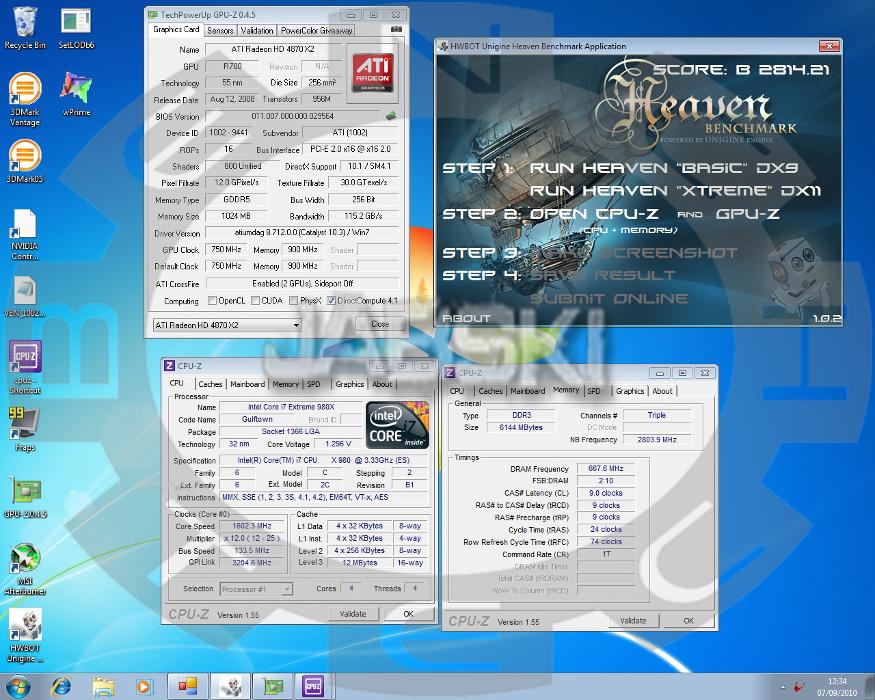Open the PowerColor Giveaway tab
Screen dimensions: 875x700
(x=316, y=31)
